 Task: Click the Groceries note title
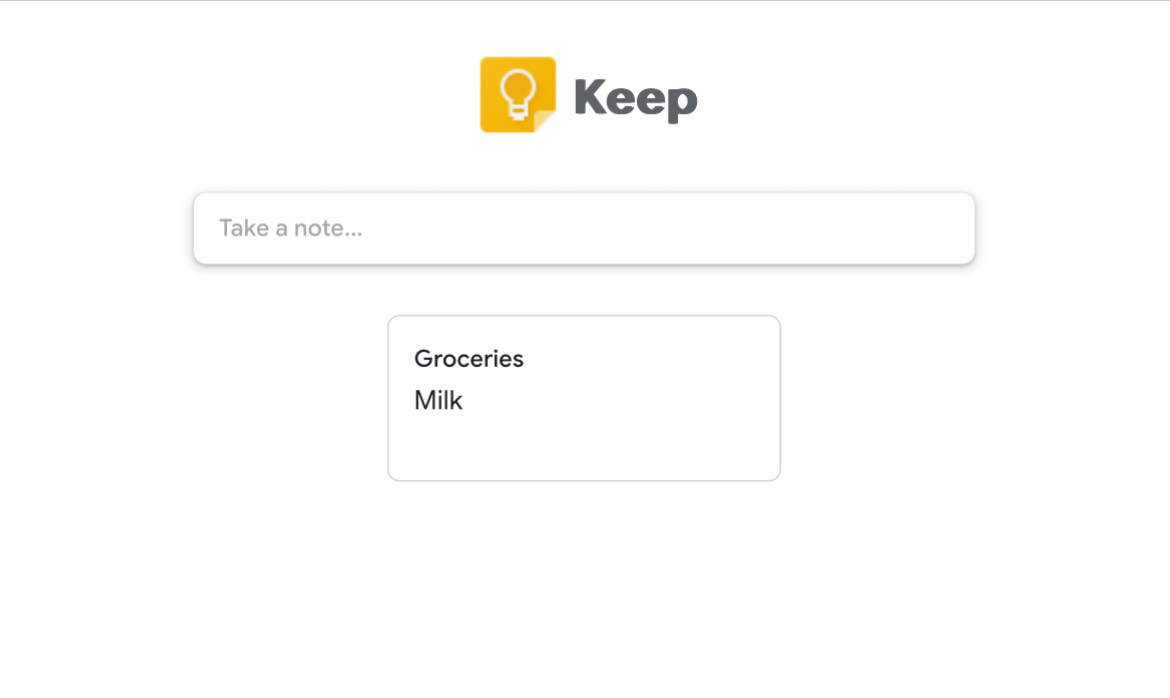point(469,359)
